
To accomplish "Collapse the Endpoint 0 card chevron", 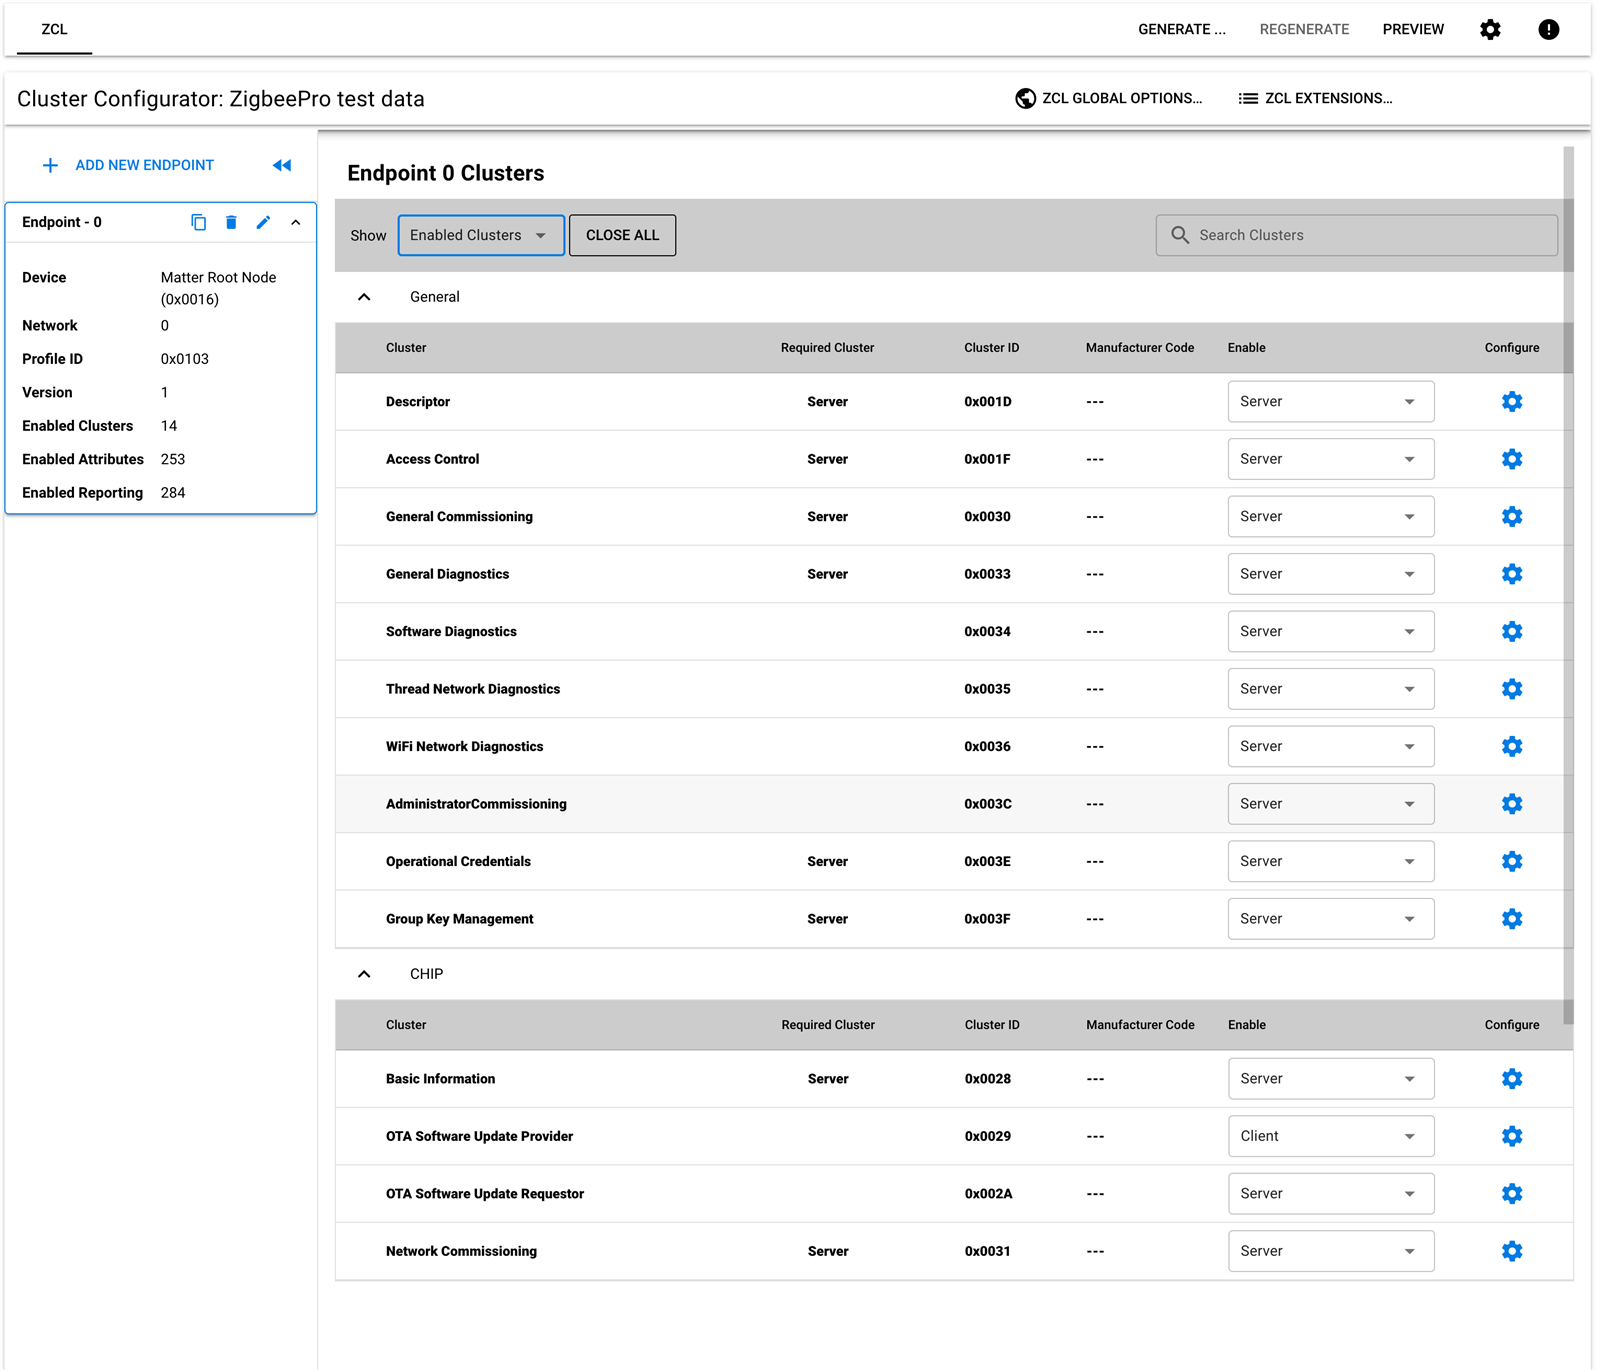I will [296, 222].
